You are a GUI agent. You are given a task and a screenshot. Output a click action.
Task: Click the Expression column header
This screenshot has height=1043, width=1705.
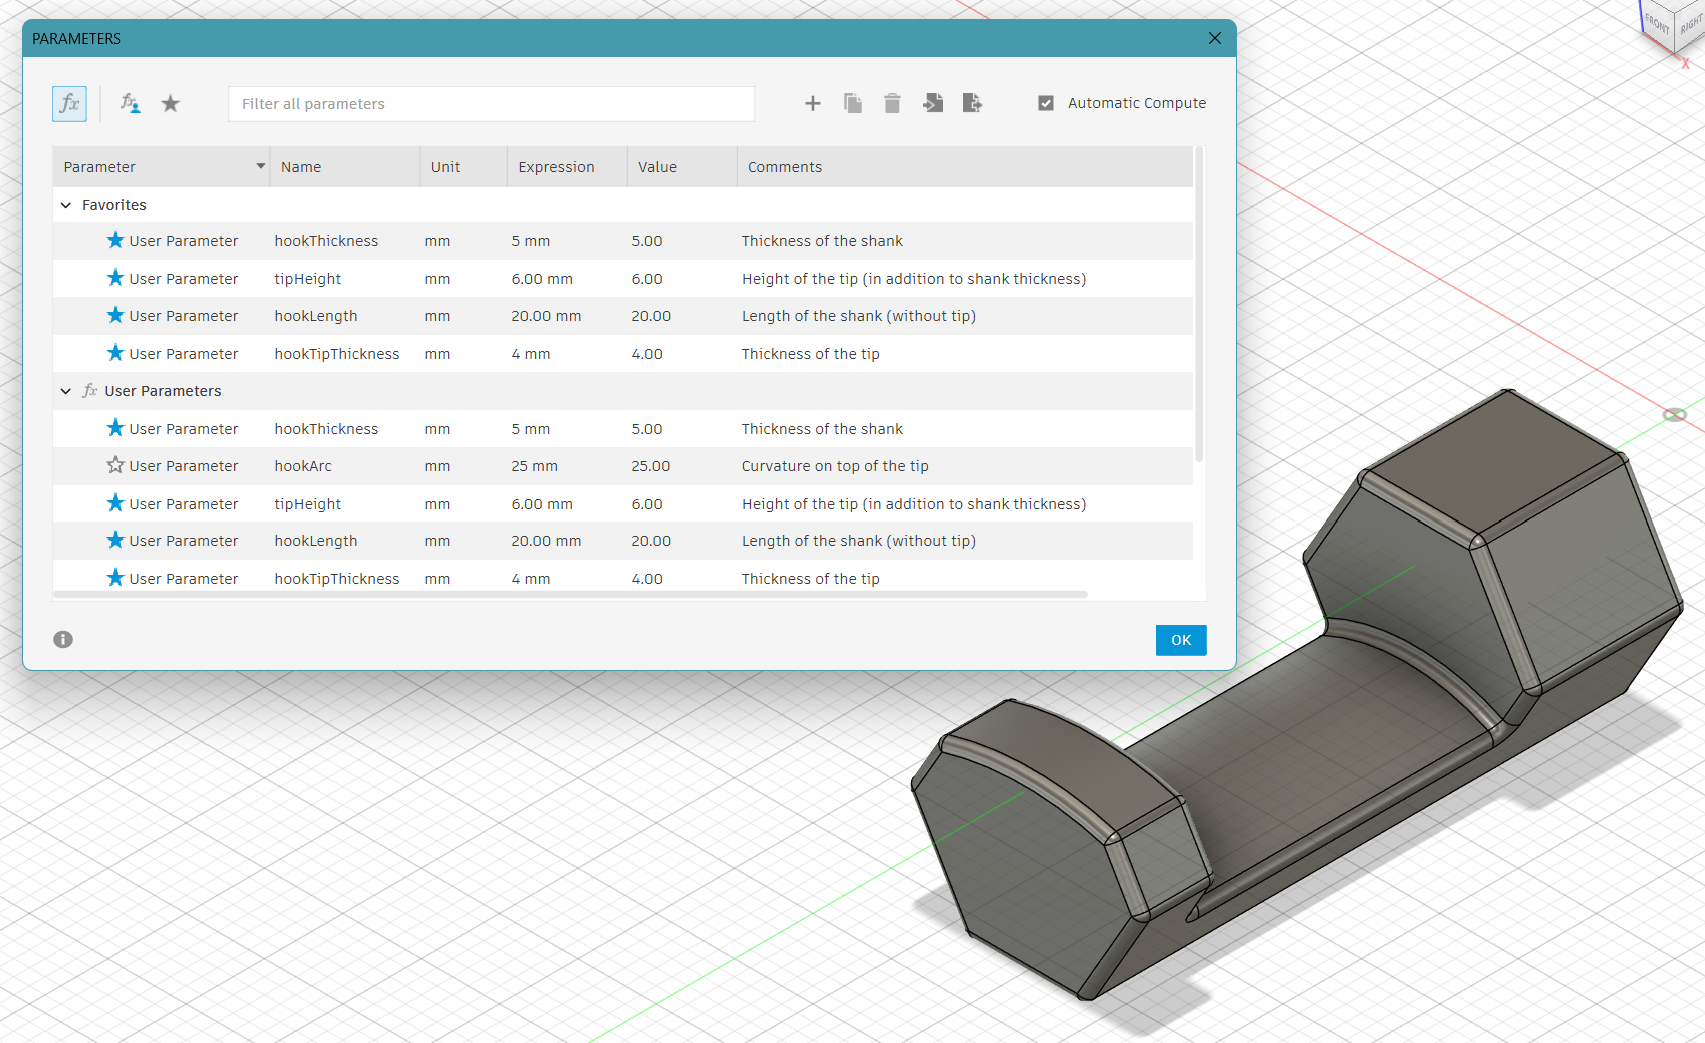(x=567, y=166)
